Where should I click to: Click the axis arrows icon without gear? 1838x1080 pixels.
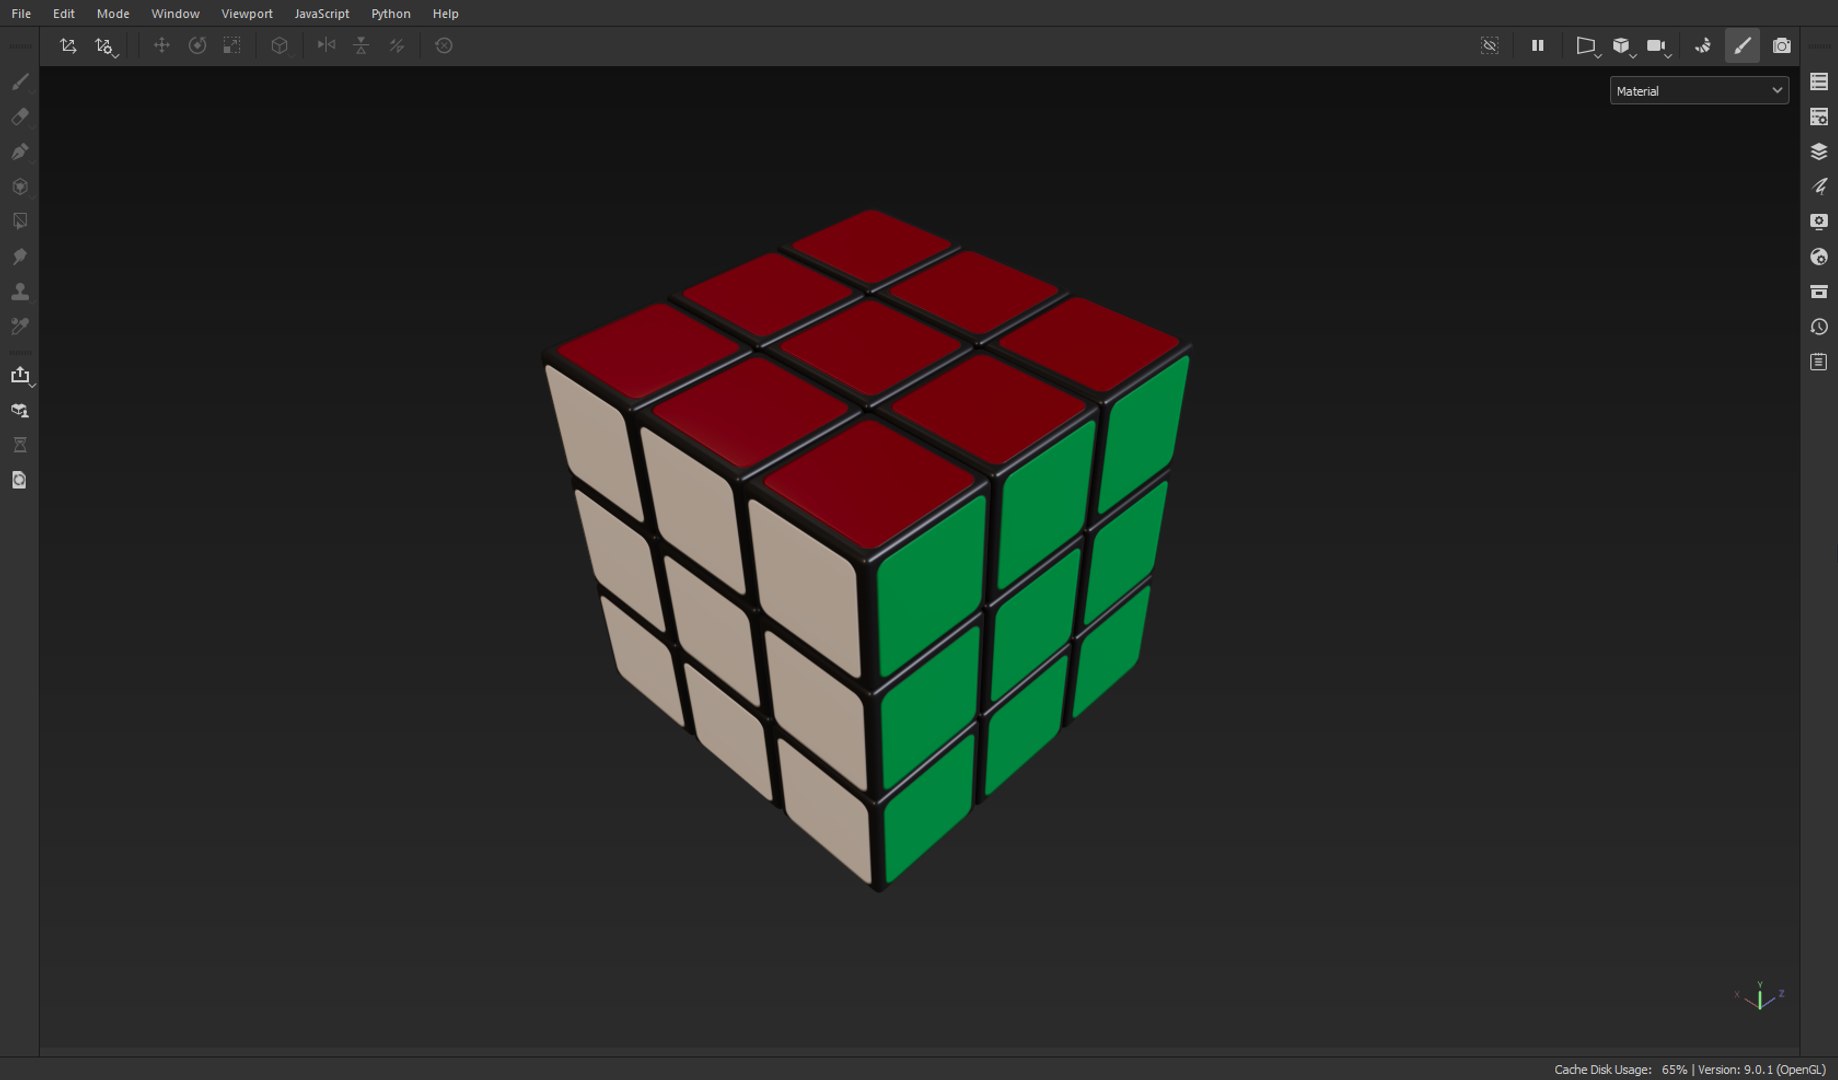point(68,45)
